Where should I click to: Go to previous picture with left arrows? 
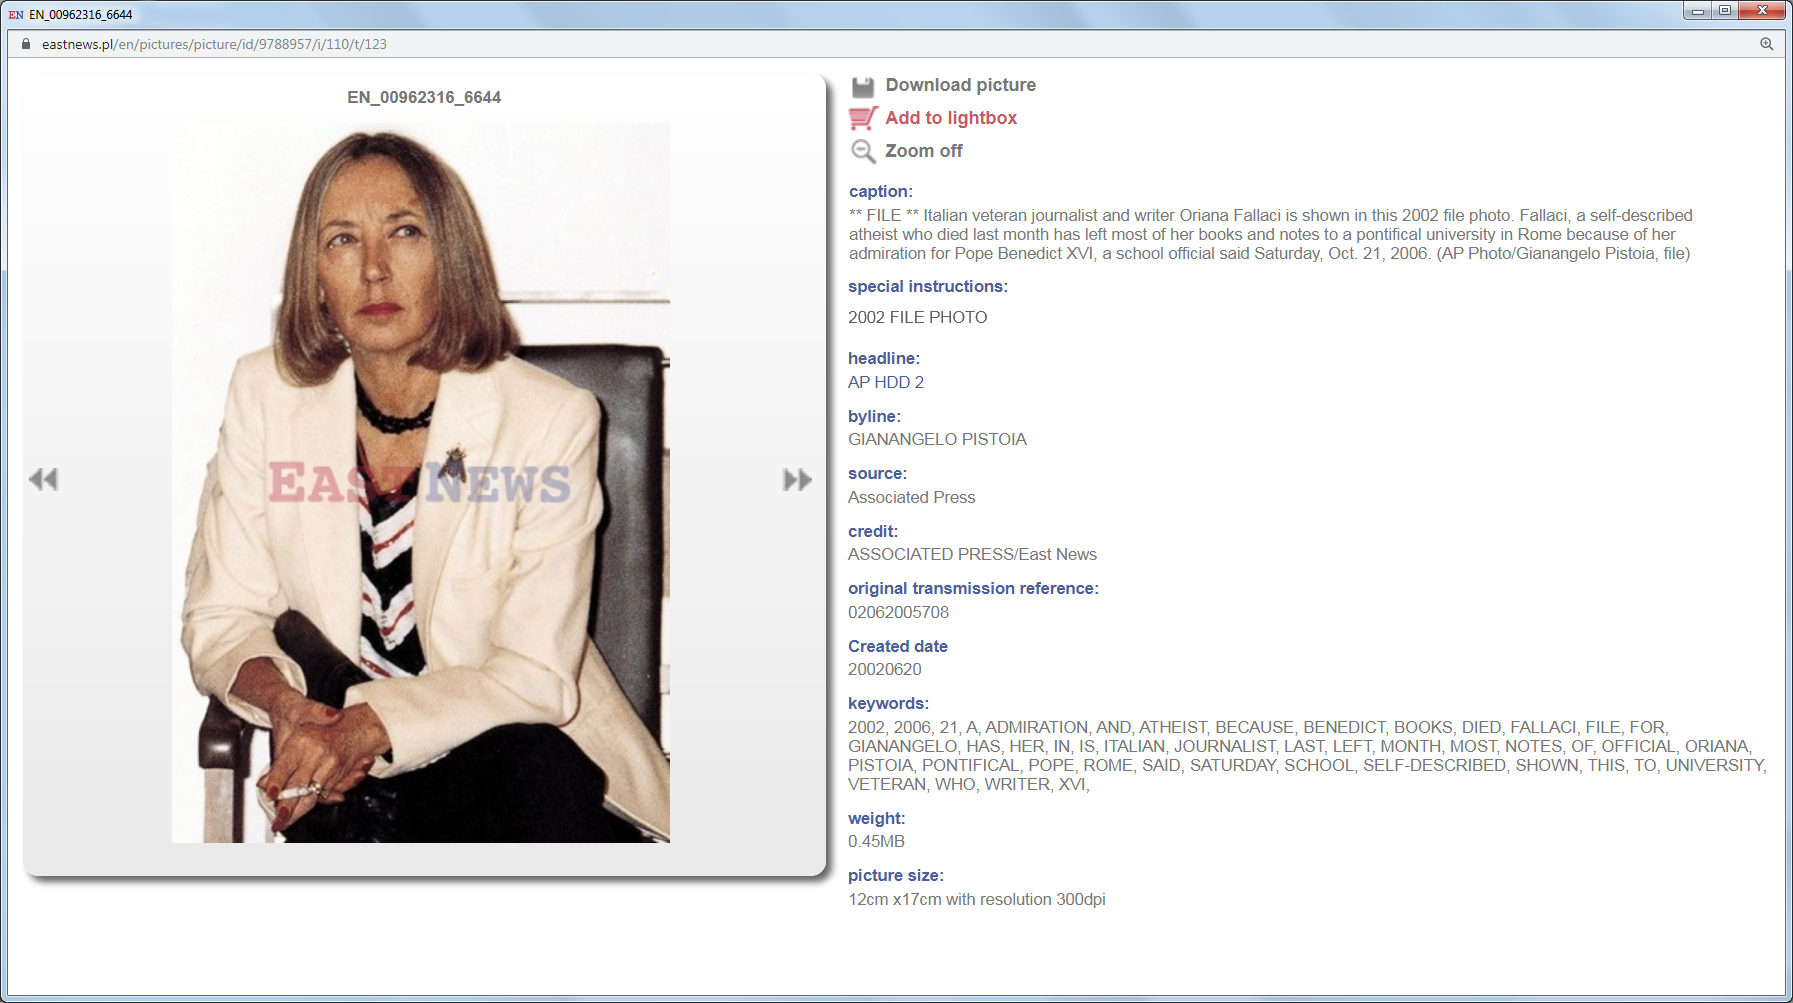click(x=44, y=479)
